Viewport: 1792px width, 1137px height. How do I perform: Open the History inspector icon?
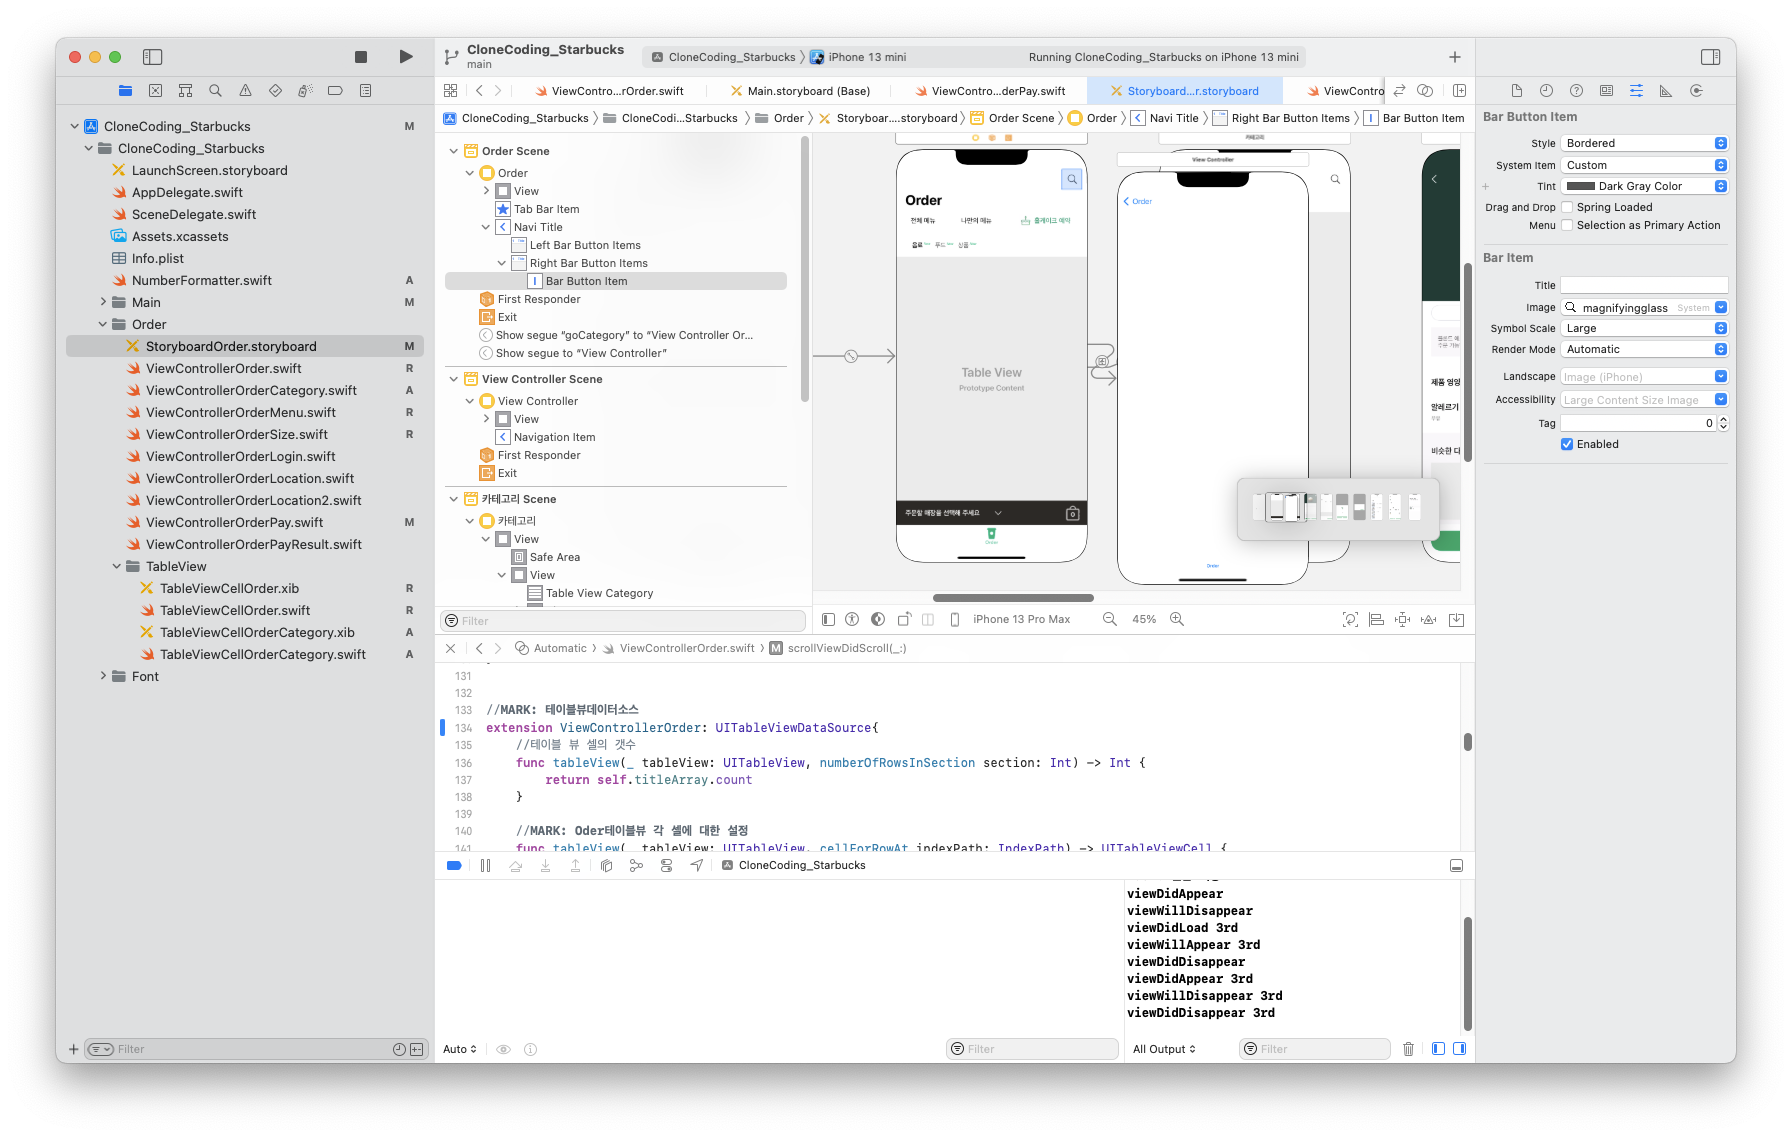[1546, 91]
